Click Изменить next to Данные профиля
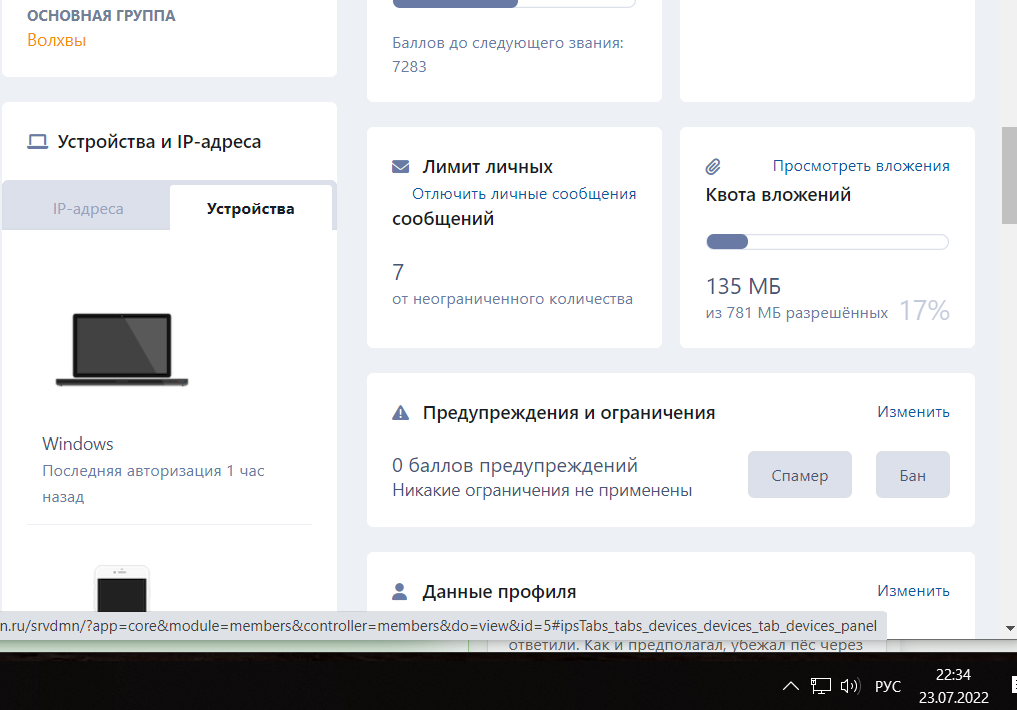 913,591
